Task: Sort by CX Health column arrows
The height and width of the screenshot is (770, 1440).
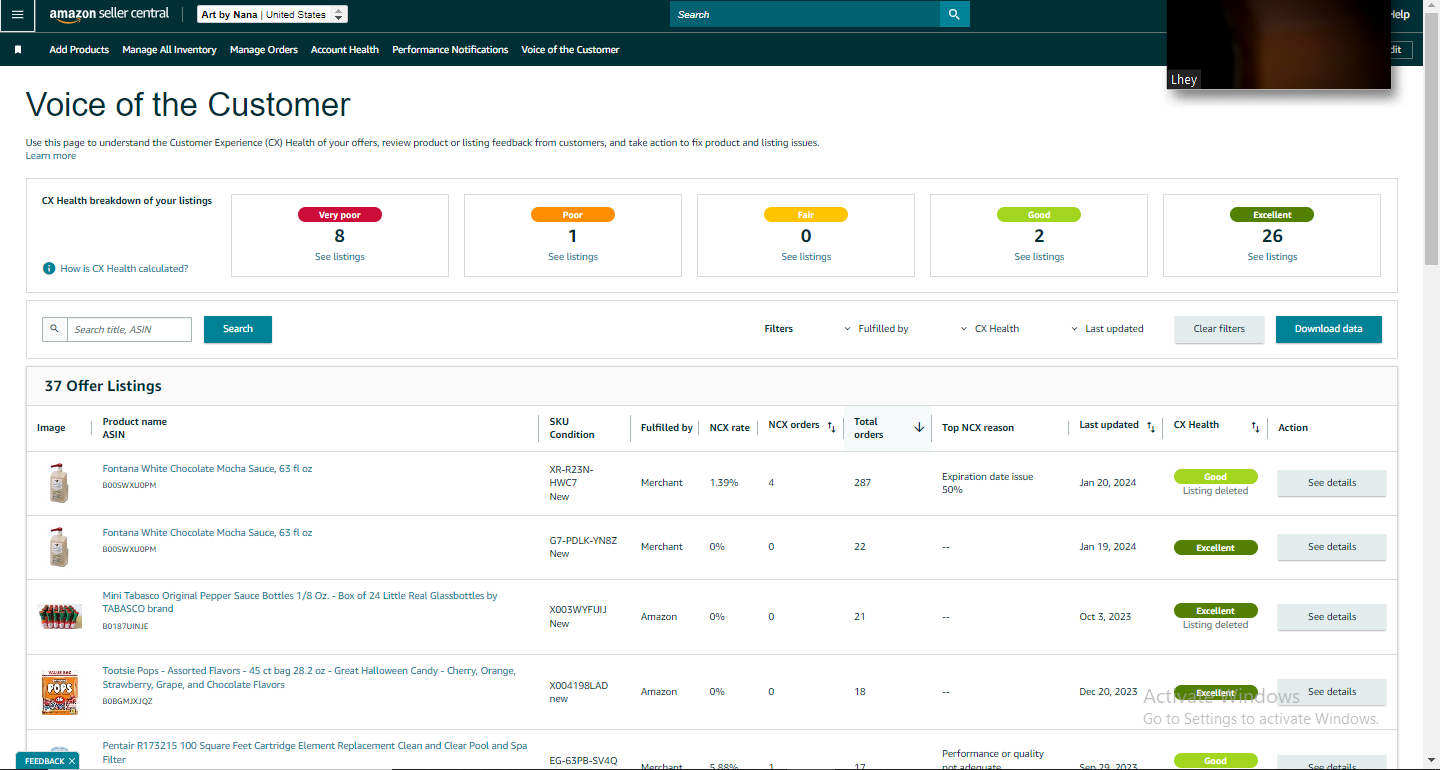Action: coord(1255,427)
